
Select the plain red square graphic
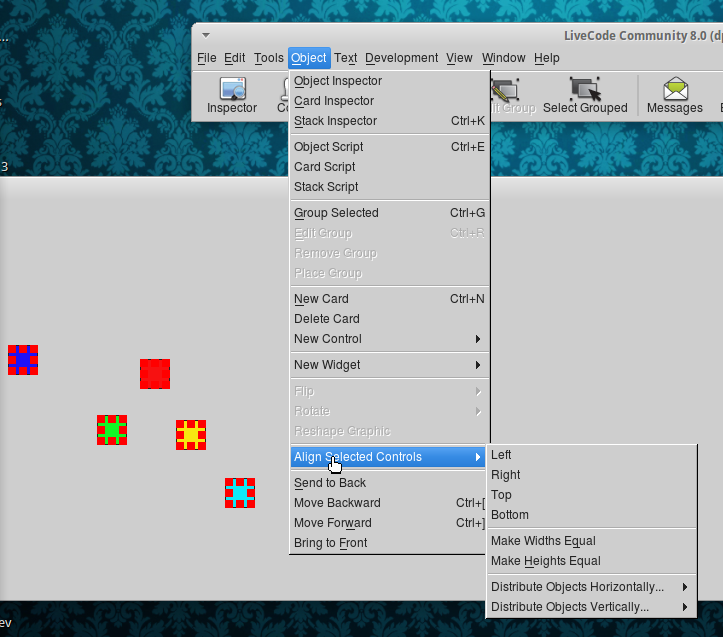(155, 374)
